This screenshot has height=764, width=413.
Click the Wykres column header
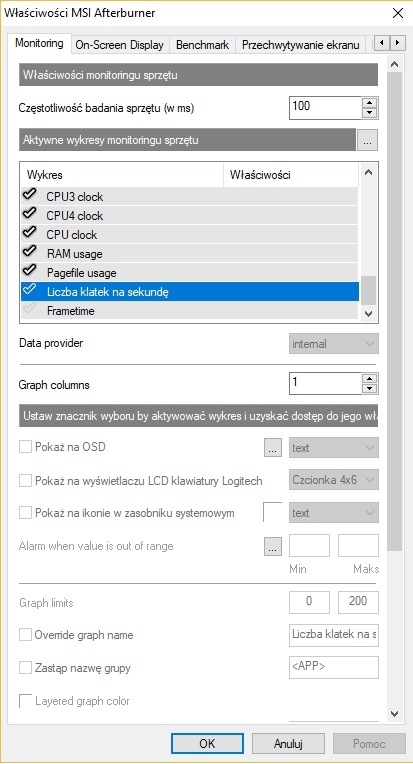pos(122,174)
